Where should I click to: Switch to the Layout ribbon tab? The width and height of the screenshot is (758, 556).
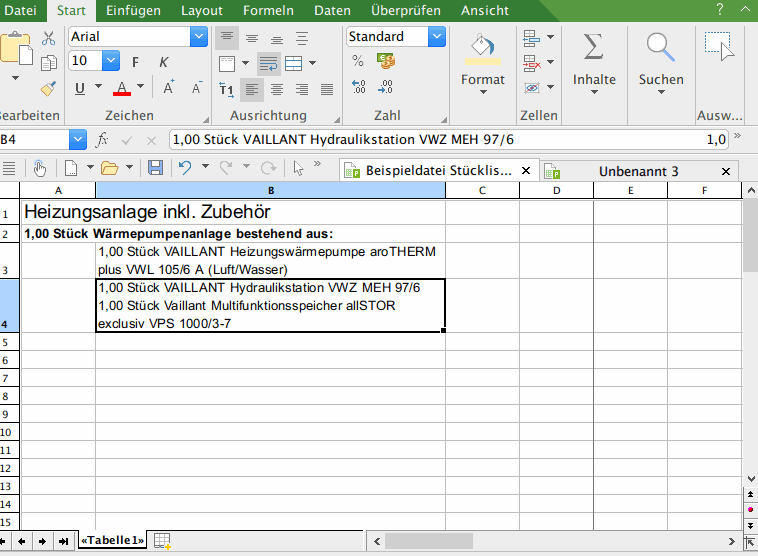click(202, 10)
